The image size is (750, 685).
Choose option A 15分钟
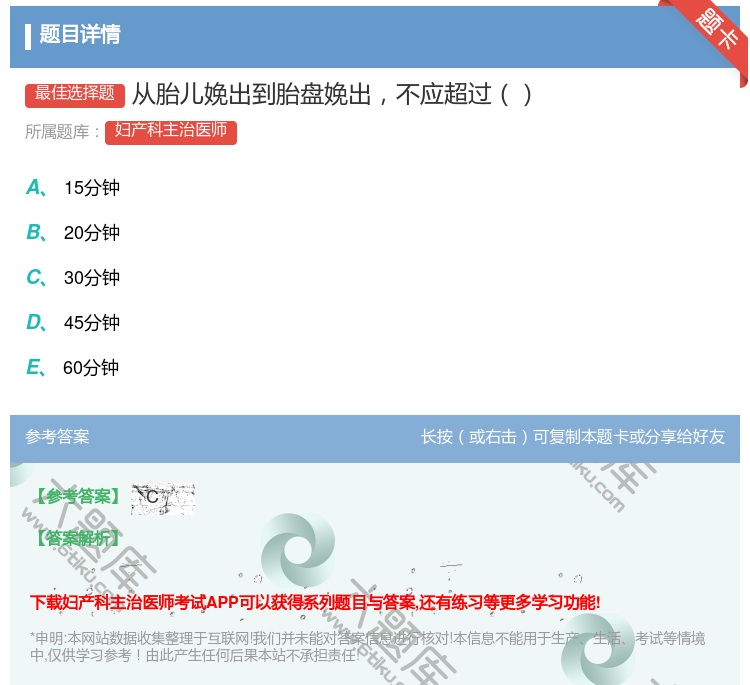73,188
